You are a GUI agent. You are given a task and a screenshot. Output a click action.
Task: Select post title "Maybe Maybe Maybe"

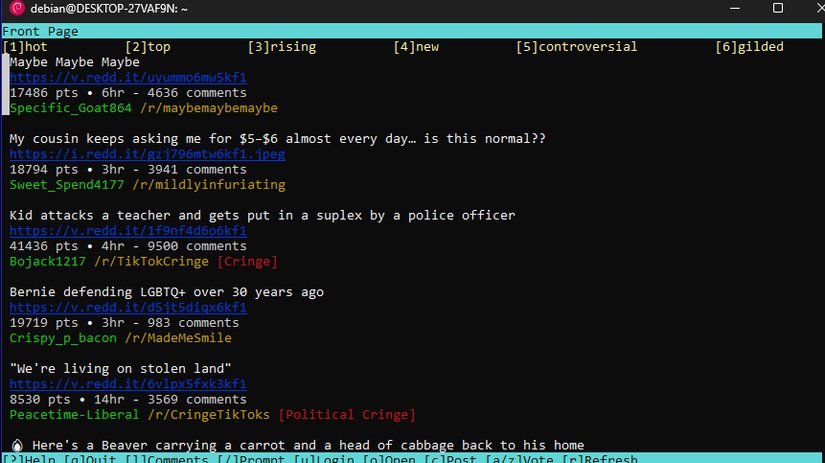[75, 62]
